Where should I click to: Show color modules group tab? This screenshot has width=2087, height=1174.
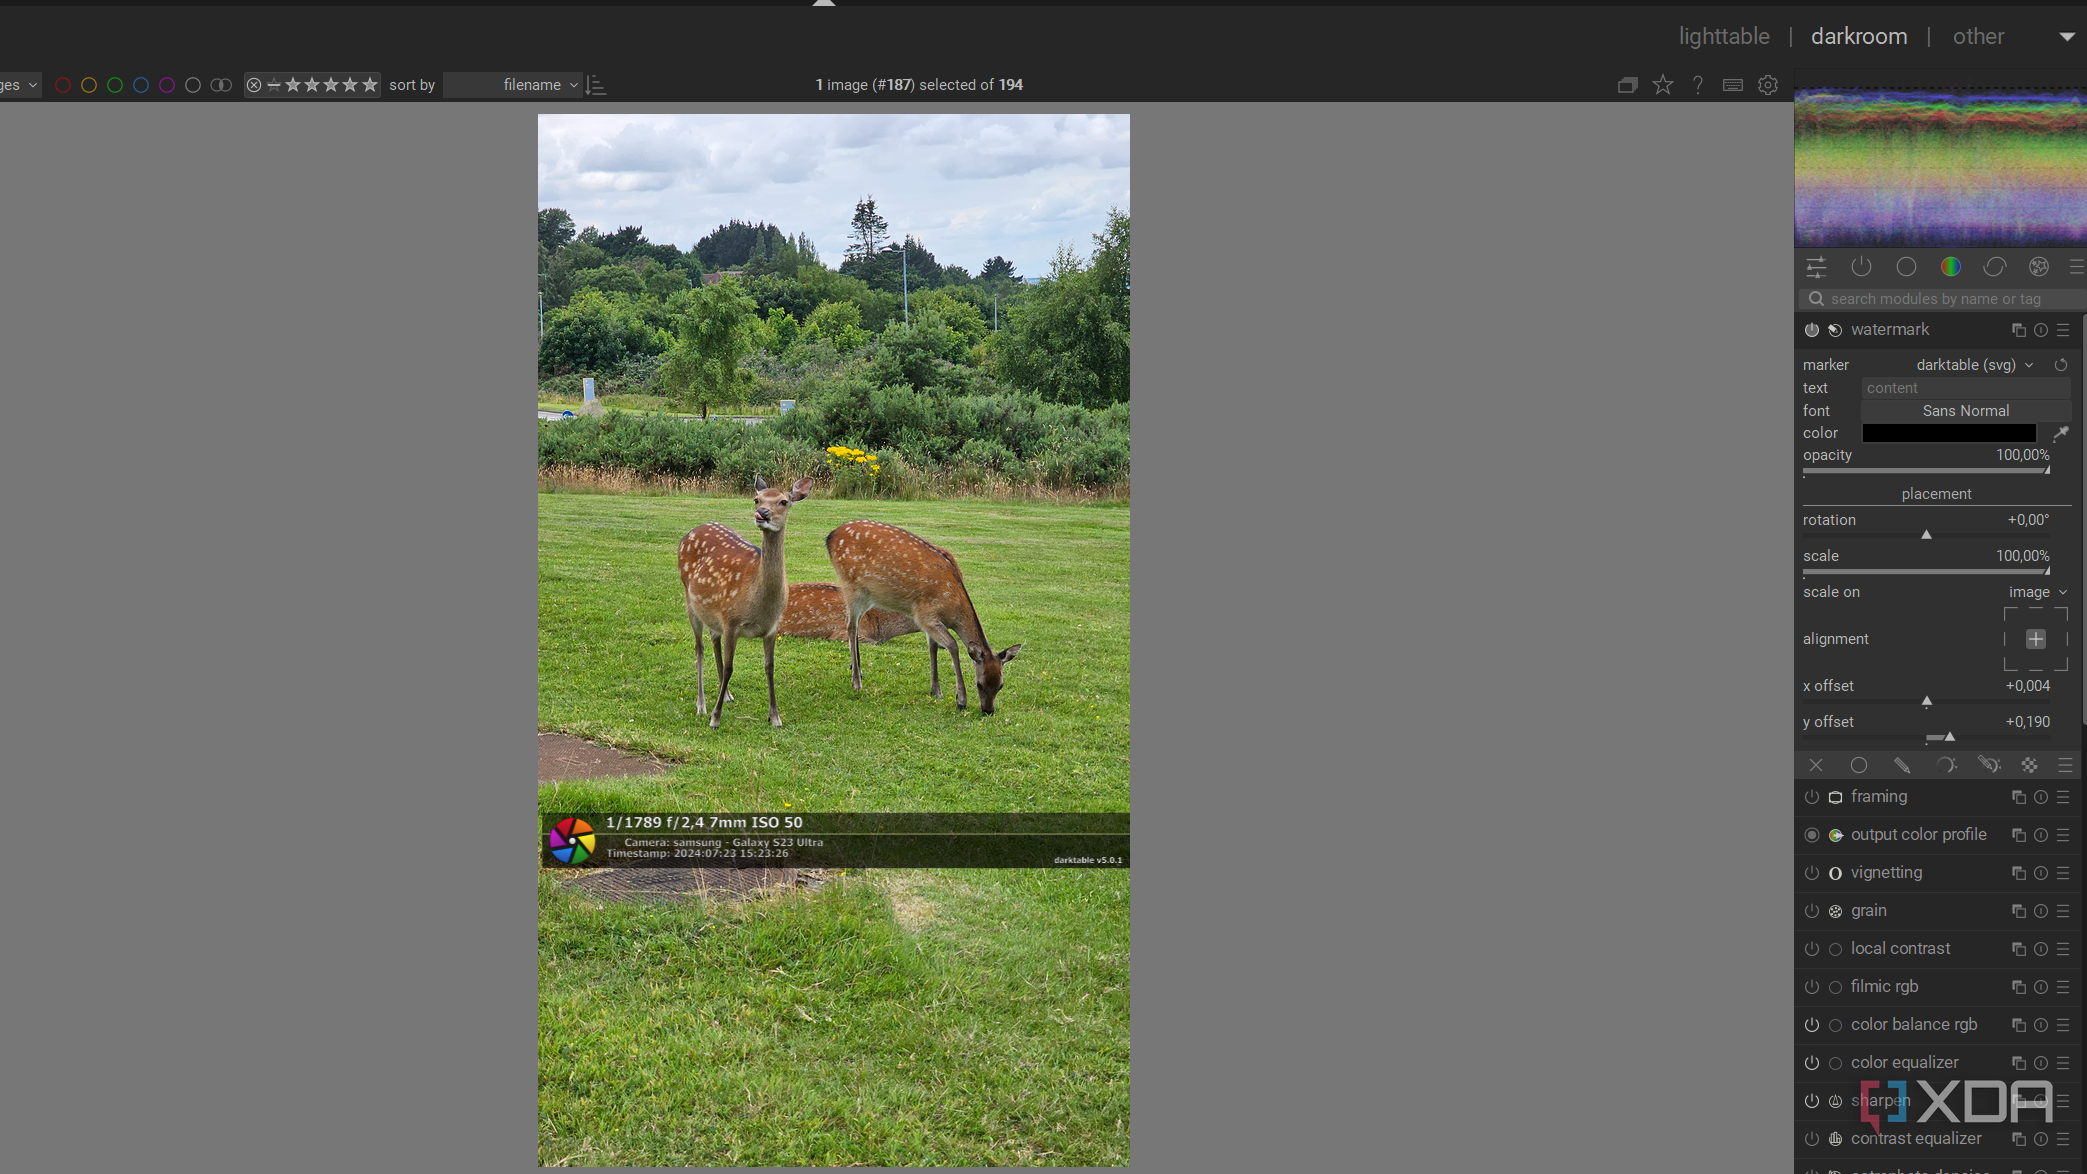click(1950, 267)
